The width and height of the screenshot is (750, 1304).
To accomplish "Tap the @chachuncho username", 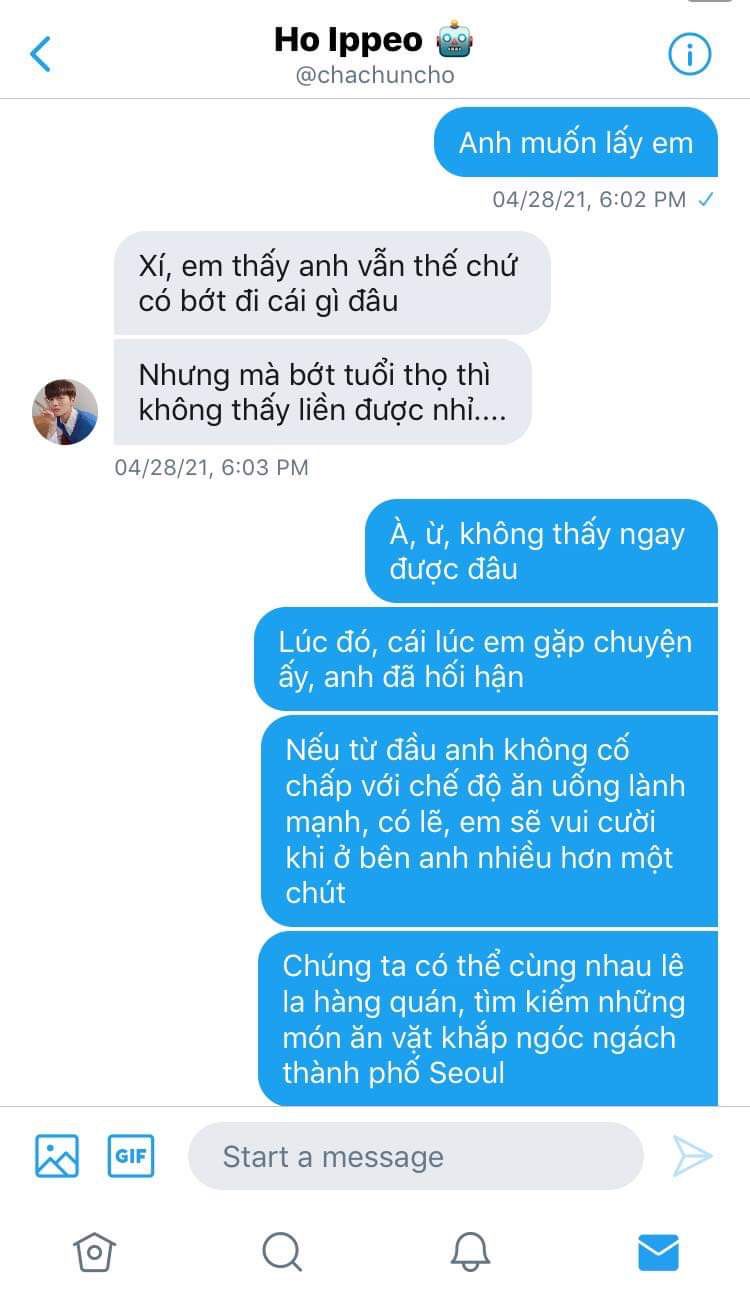I will (375, 76).
